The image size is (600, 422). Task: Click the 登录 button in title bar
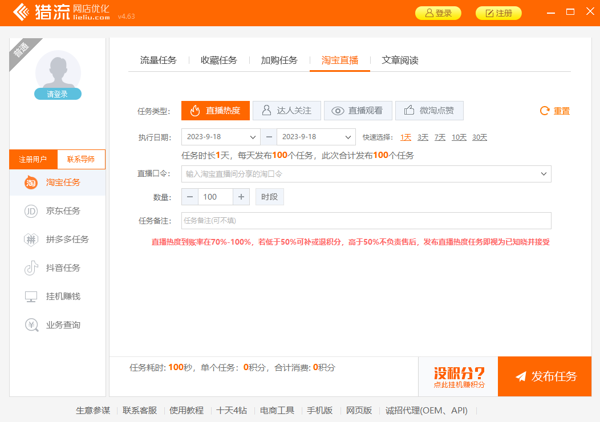(438, 13)
